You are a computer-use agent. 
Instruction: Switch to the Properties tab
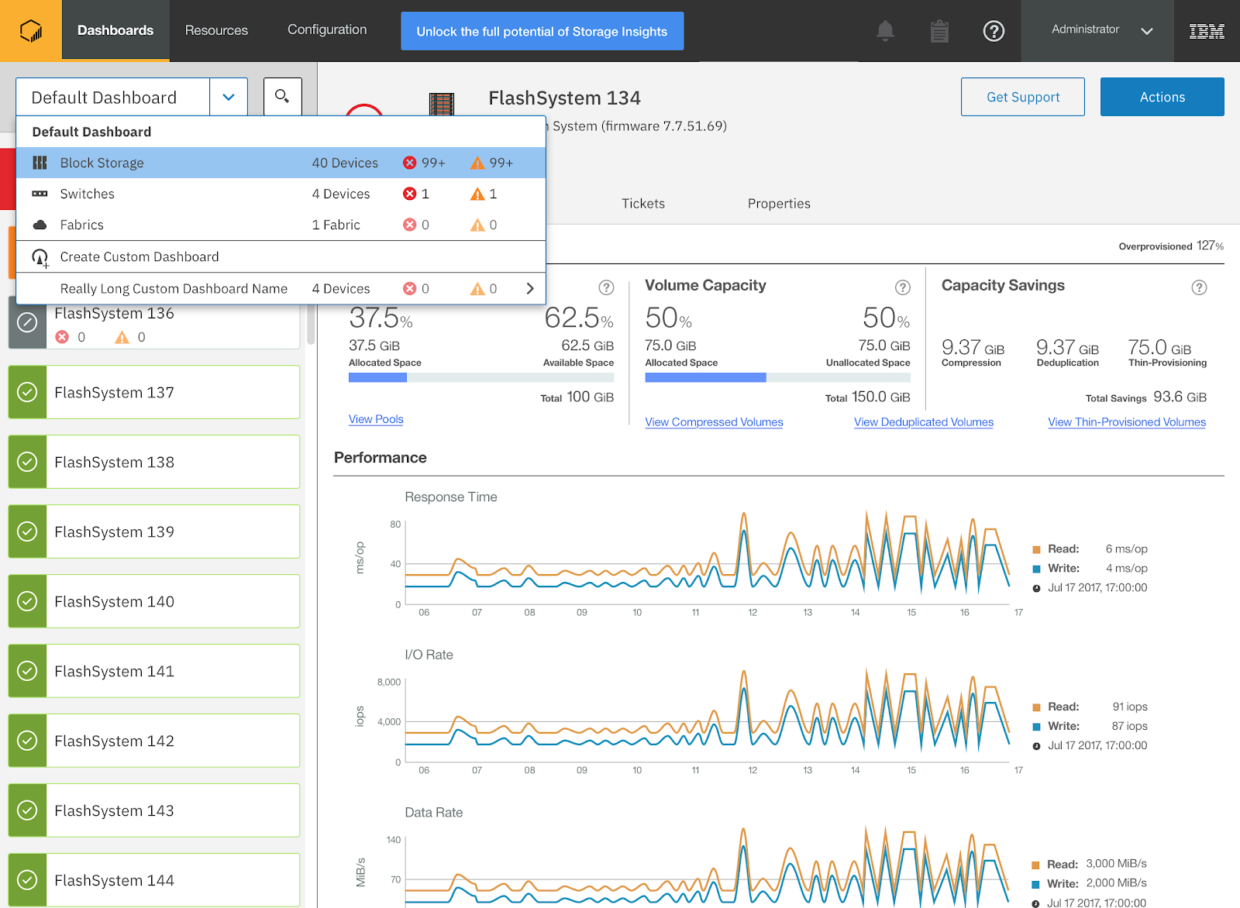779,203
